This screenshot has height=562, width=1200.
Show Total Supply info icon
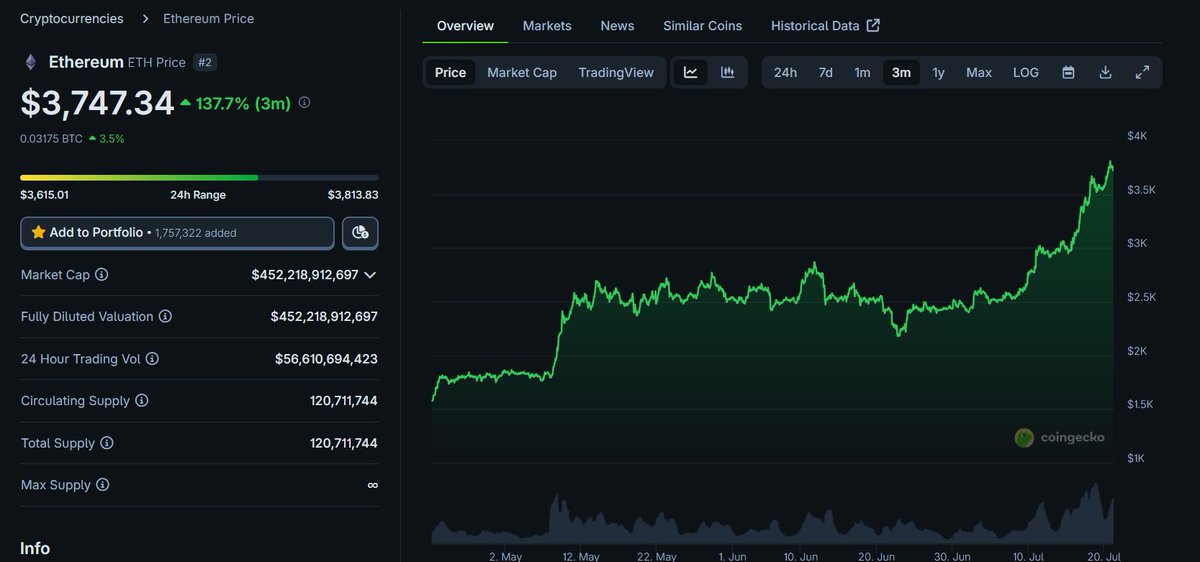pyautogui.click(x=106, y=442)
